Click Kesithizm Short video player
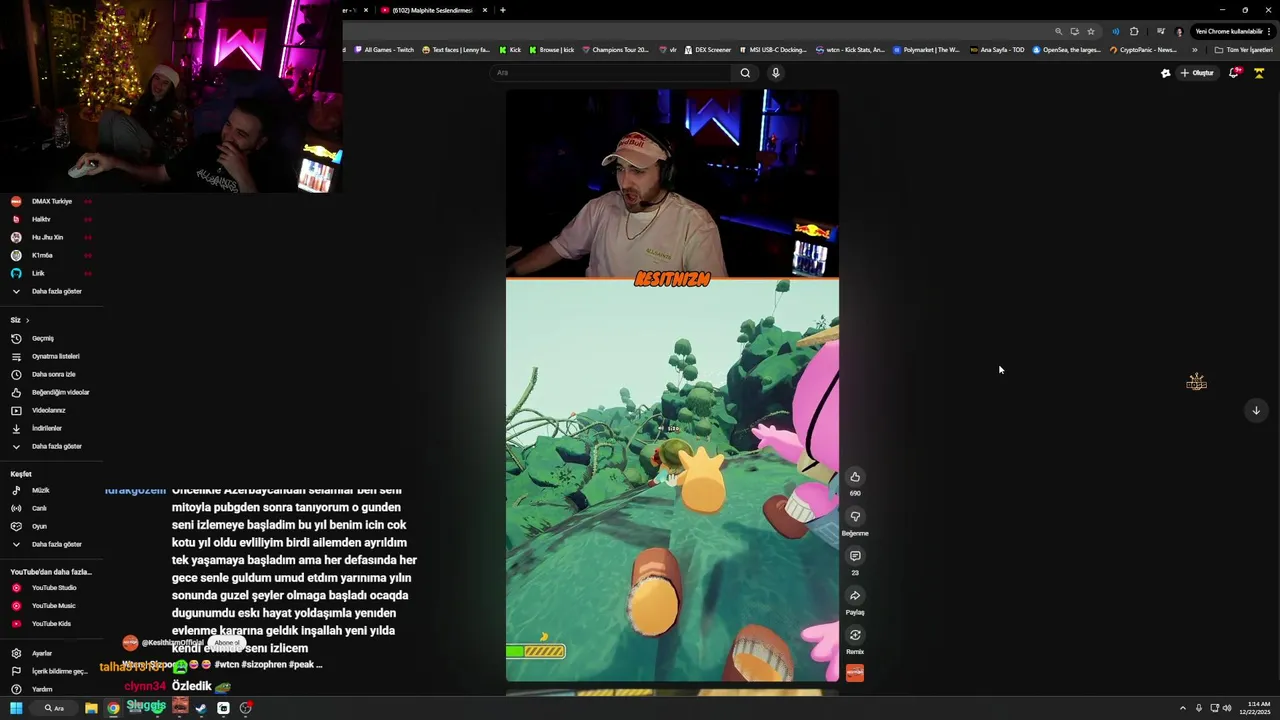Viewport: 1280px width, 720px height. (x=672, y=385)
